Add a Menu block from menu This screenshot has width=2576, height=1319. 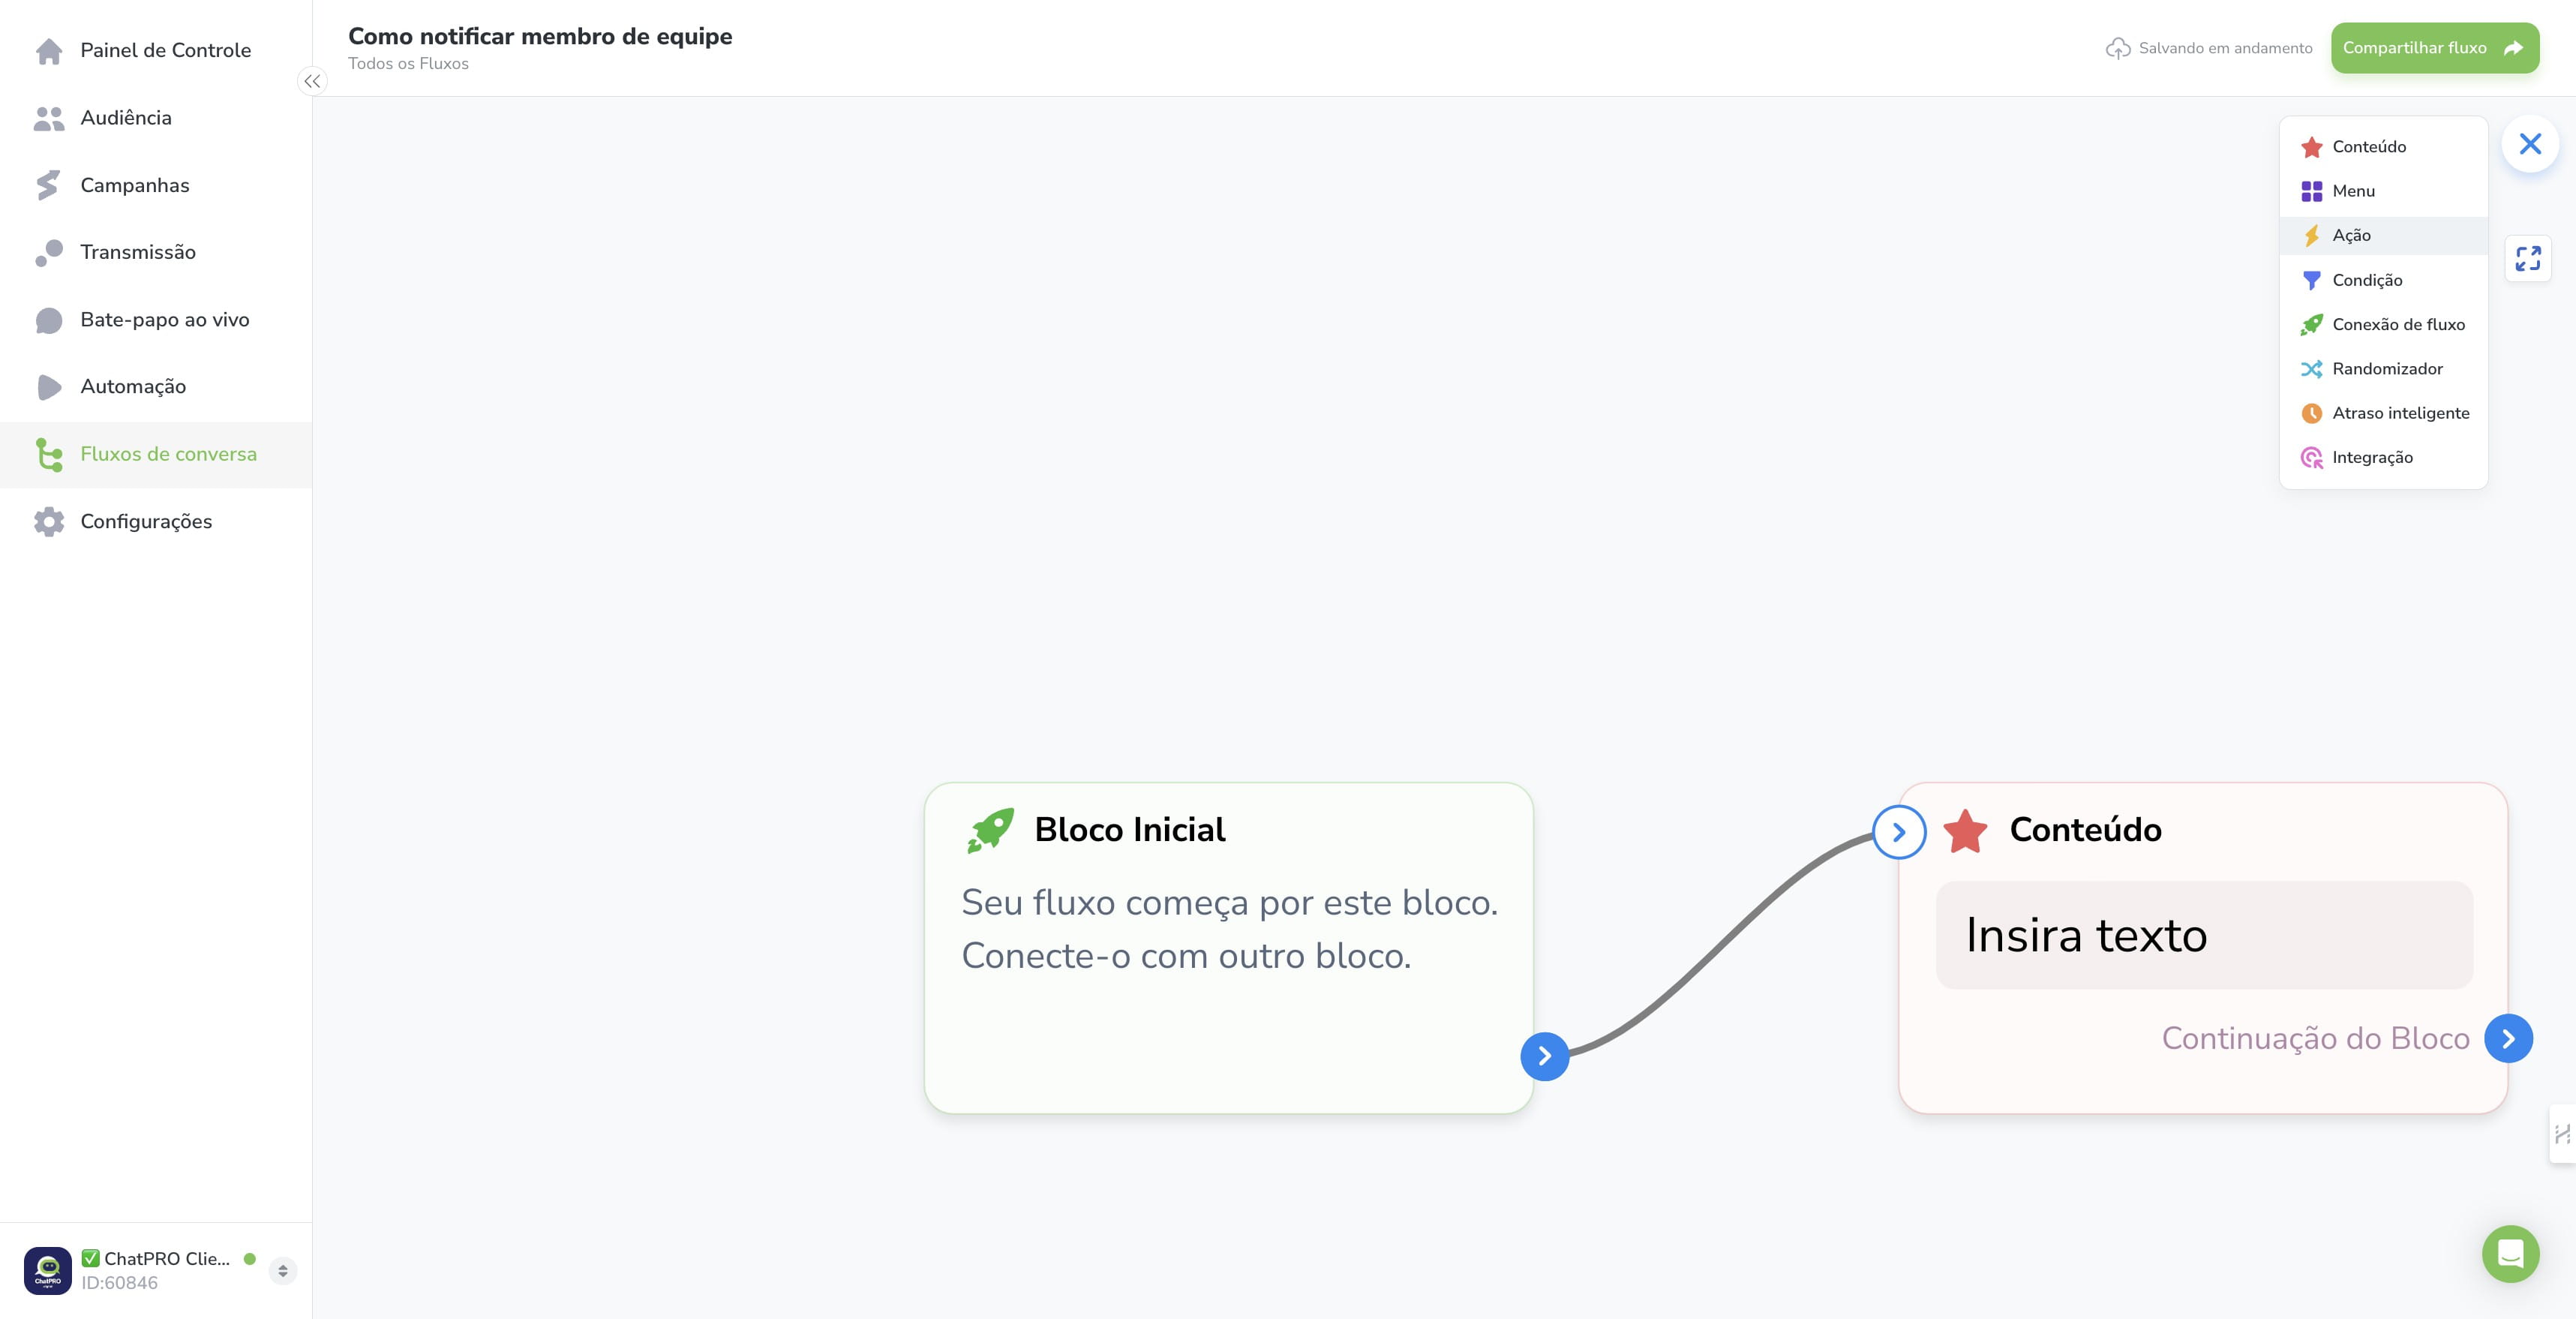[2383, 191]
